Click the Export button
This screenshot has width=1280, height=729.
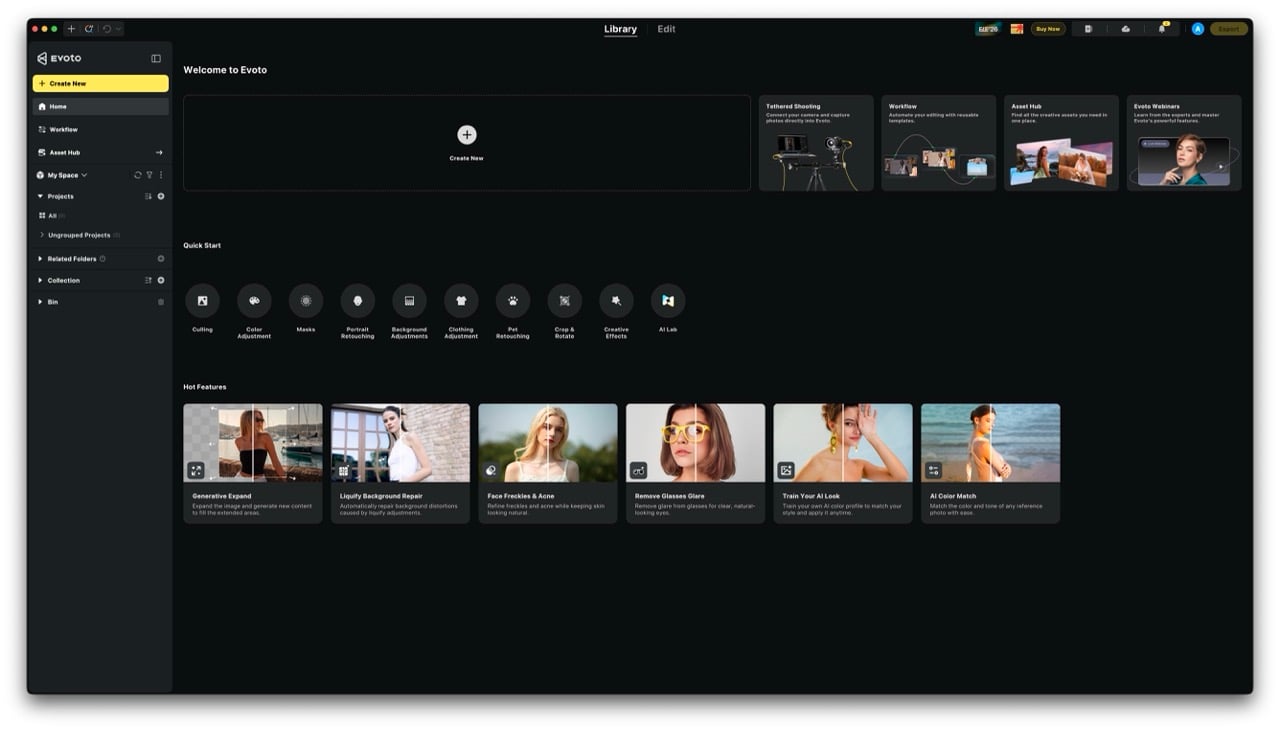point(1229,29)
